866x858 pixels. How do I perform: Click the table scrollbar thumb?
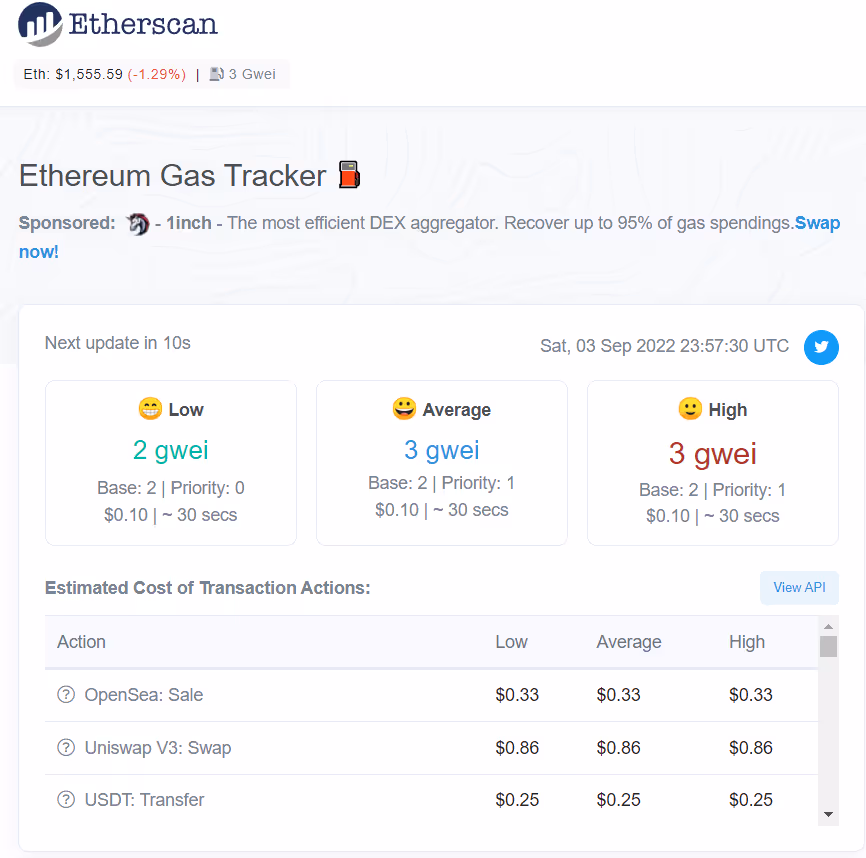pyautogui.click(x=828, y=647)
